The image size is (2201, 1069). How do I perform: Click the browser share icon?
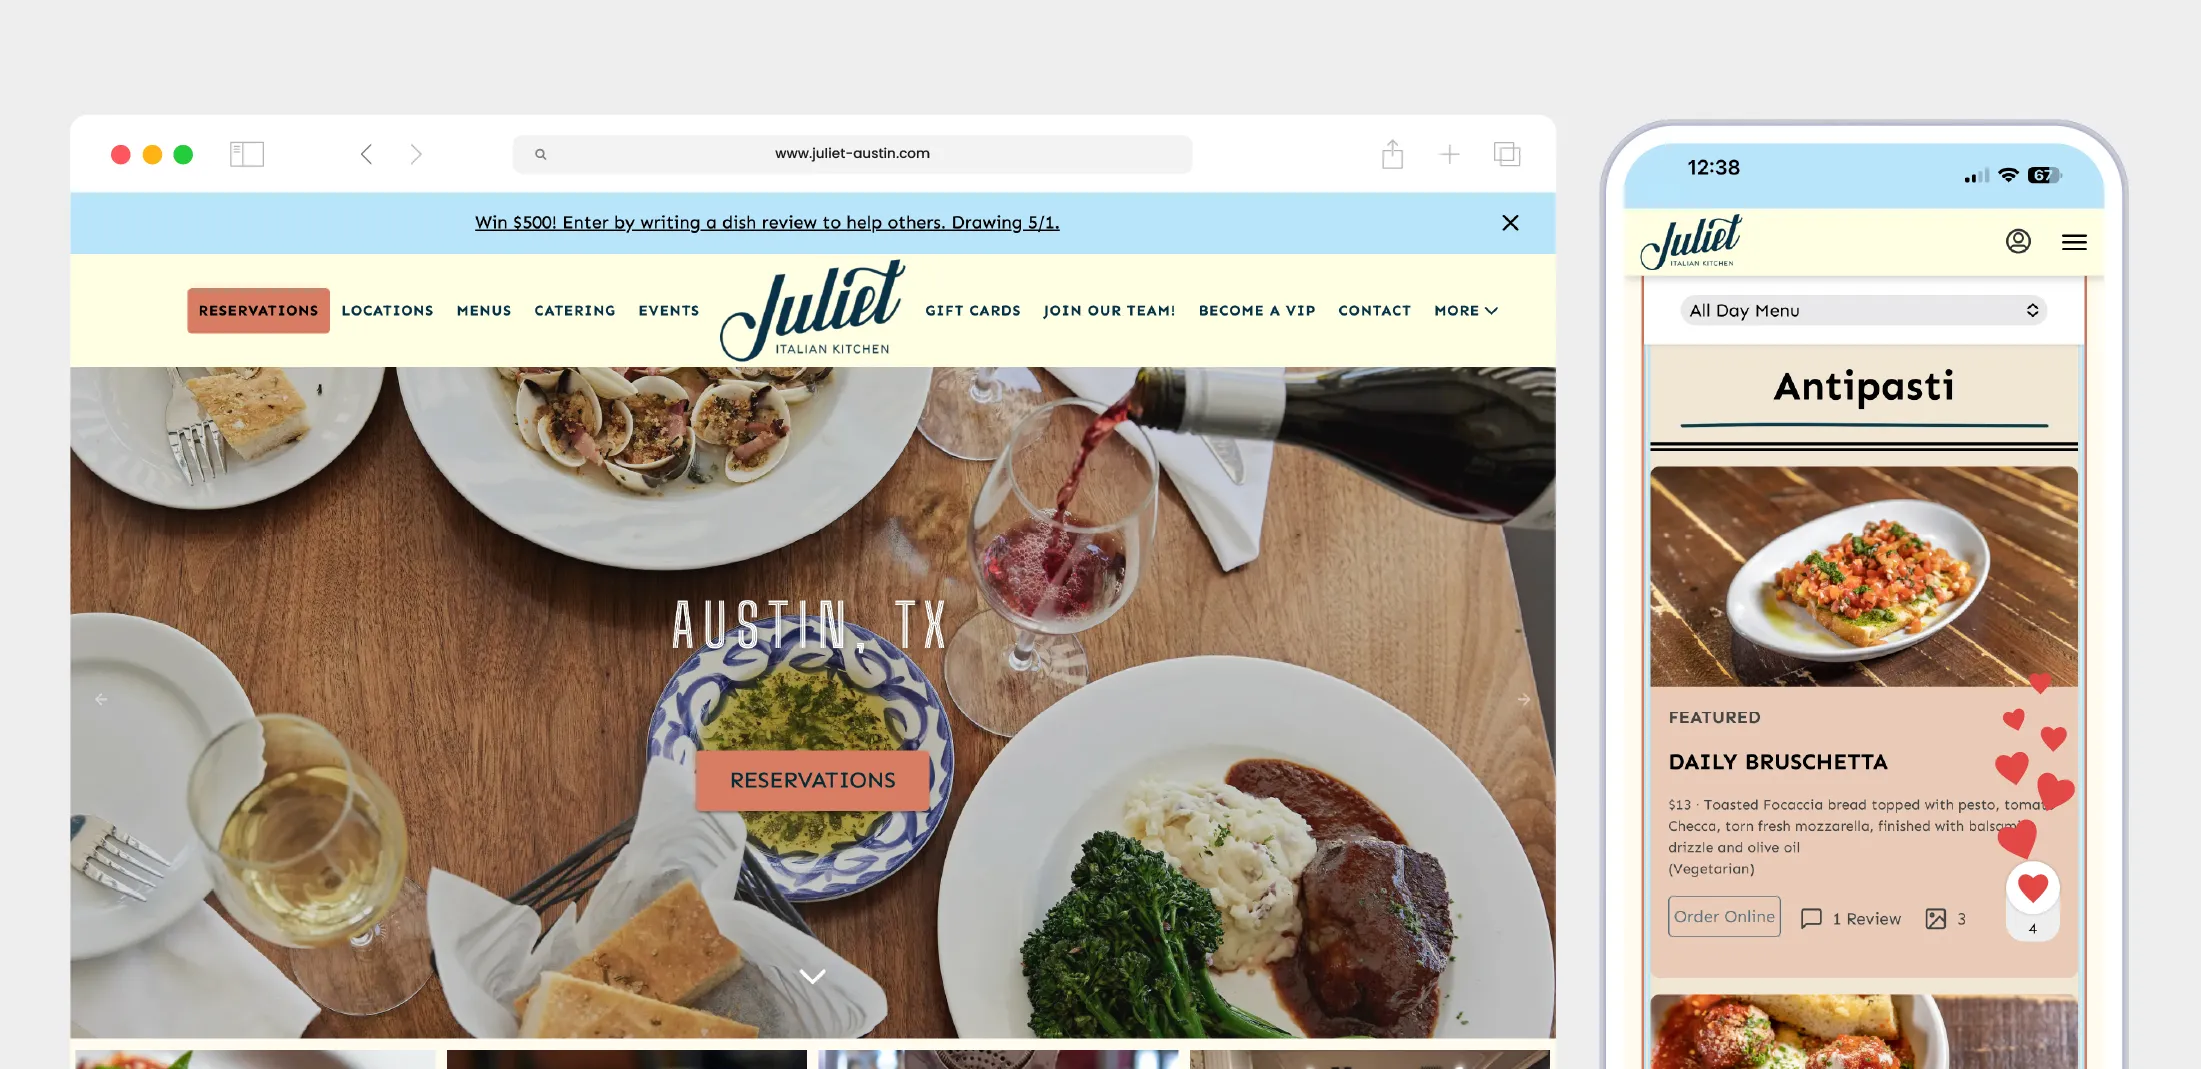pos(1392,154)
